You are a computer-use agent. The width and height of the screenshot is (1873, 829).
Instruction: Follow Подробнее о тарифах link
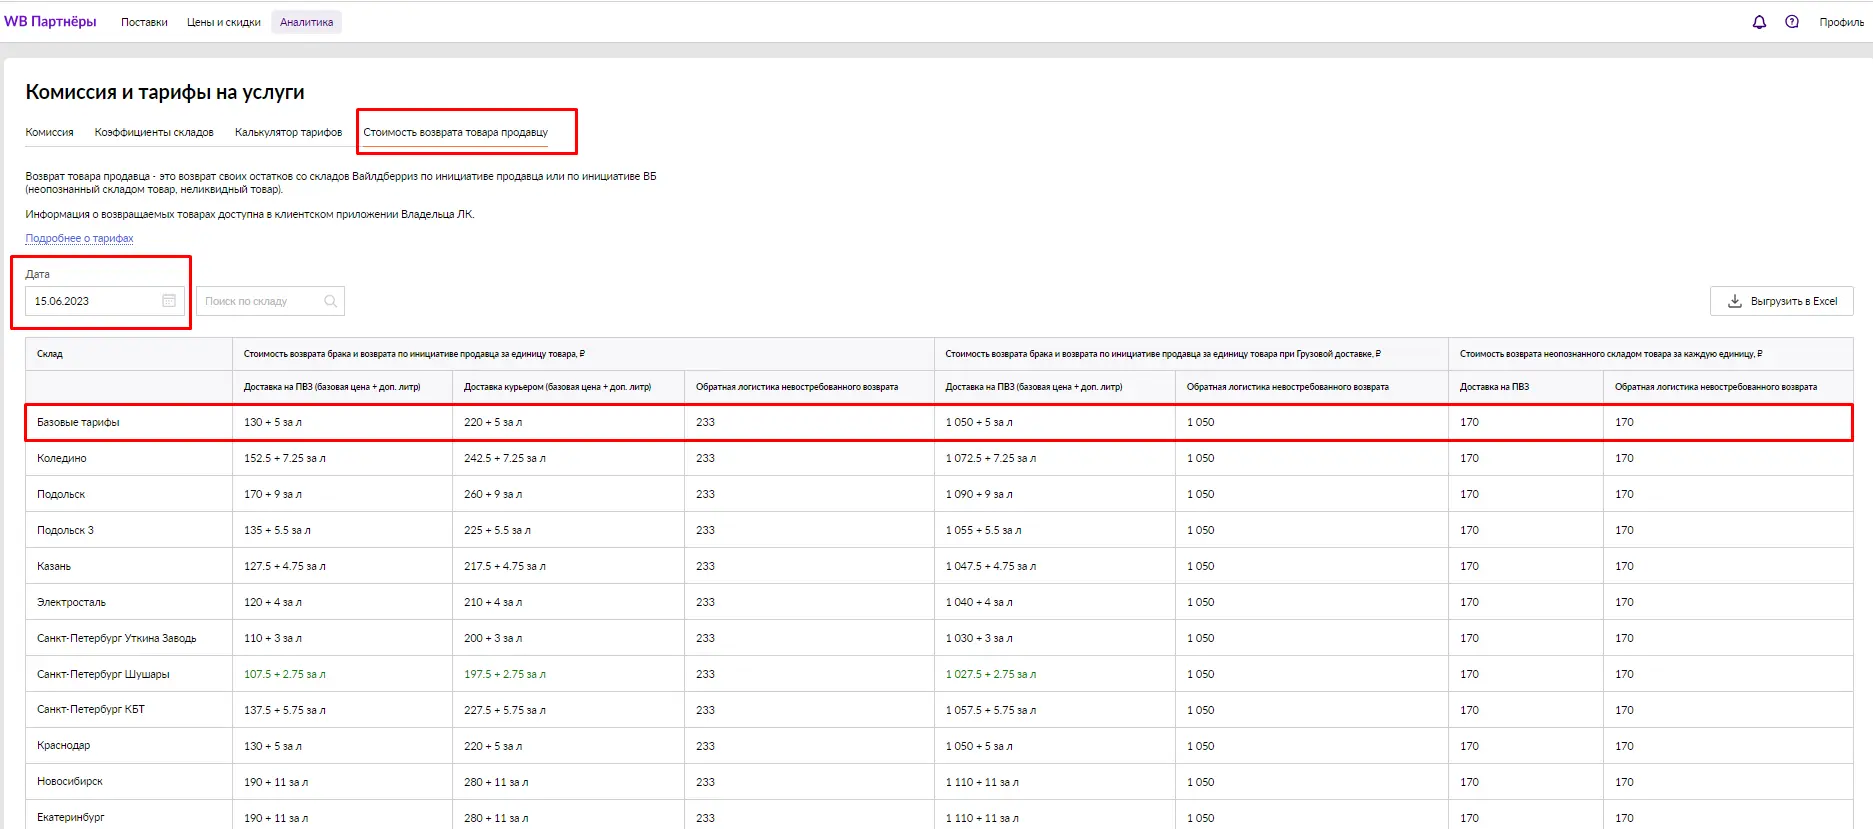79,238
